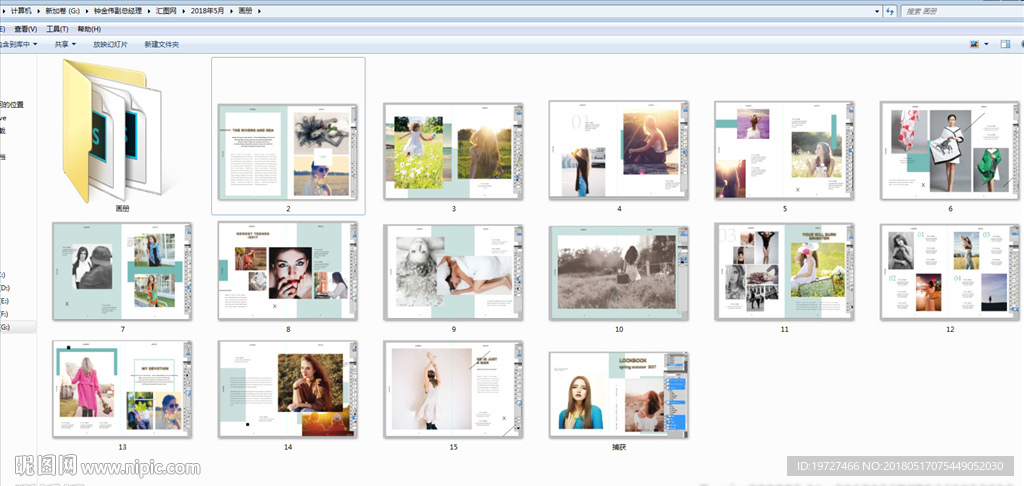Expand the view options arrow next to the view icon
The image size is (1024, 486).
pos(986,44)
